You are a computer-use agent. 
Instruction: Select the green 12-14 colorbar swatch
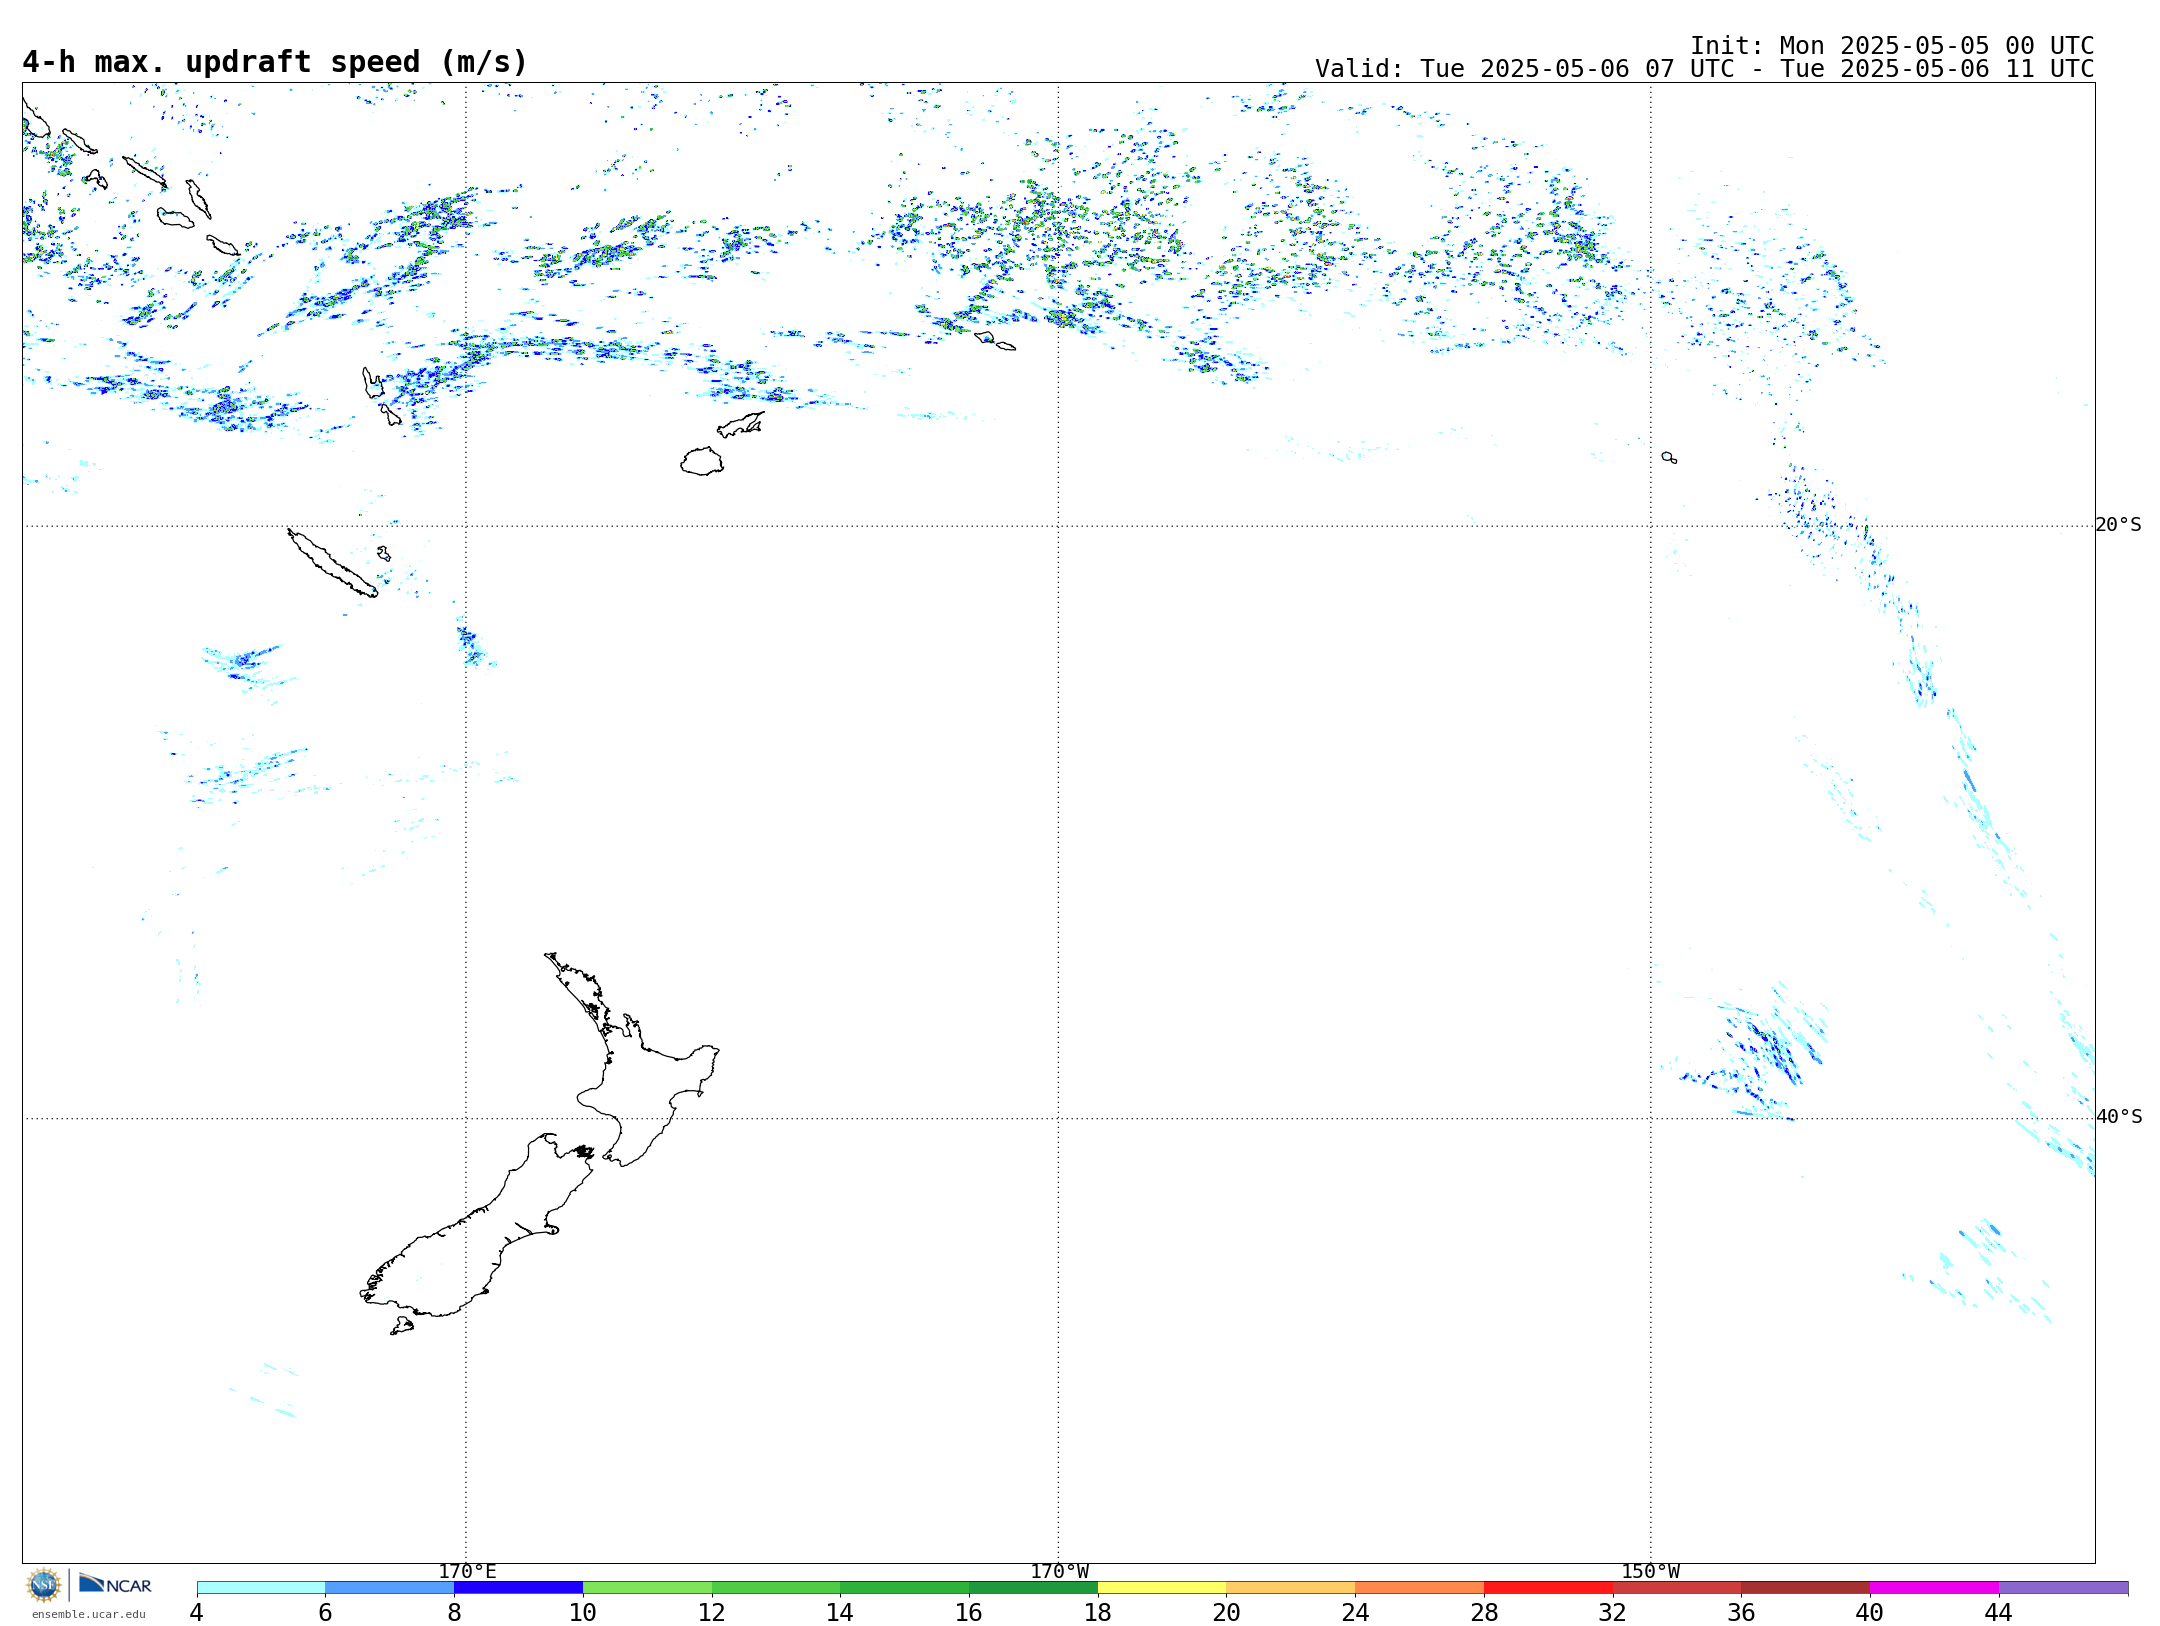tap(776, 1588)
